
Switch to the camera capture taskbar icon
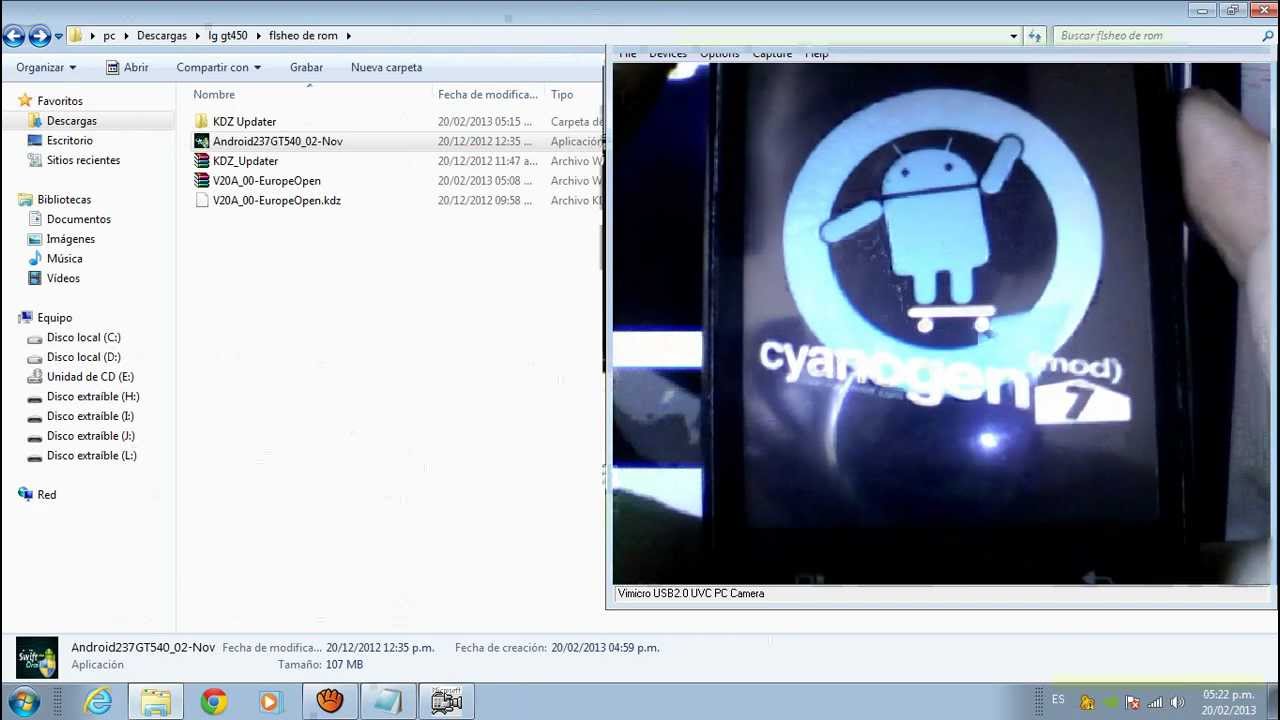coord(446,702)
